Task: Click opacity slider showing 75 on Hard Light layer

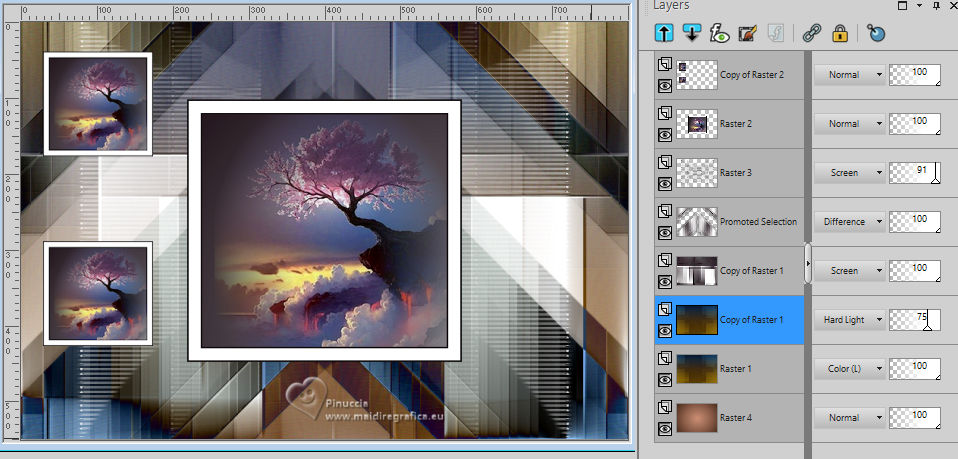Action: tap(915, 319)
